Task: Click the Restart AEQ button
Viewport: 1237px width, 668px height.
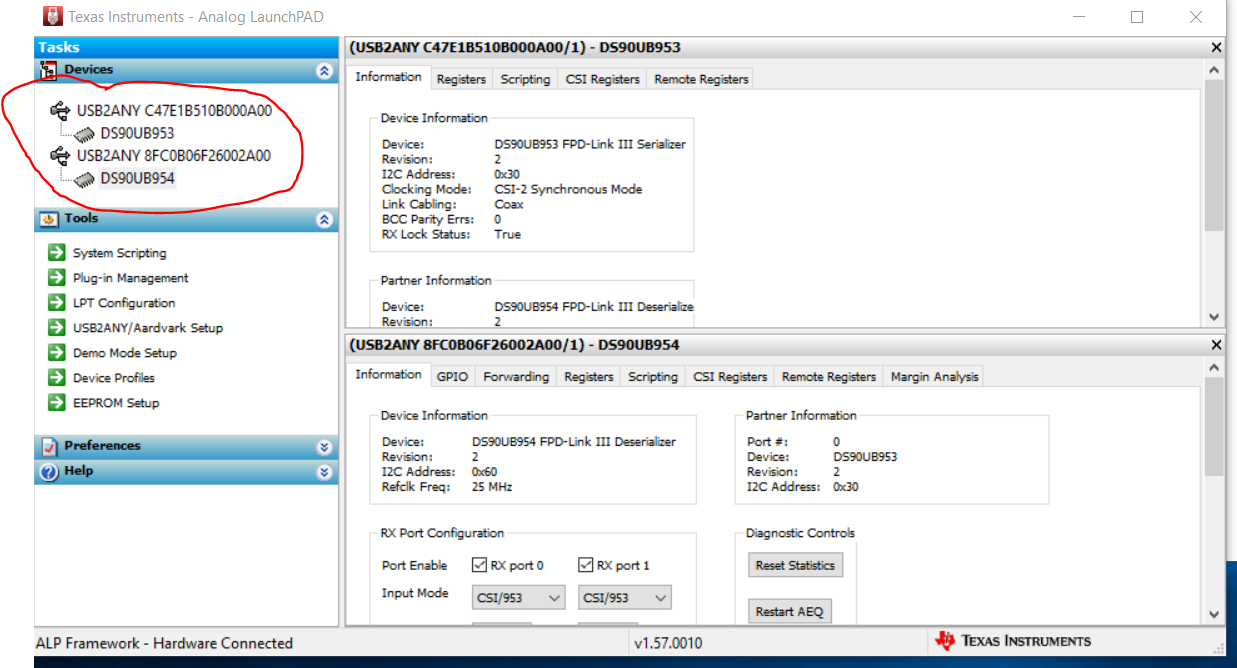Action: pos(789,611)
